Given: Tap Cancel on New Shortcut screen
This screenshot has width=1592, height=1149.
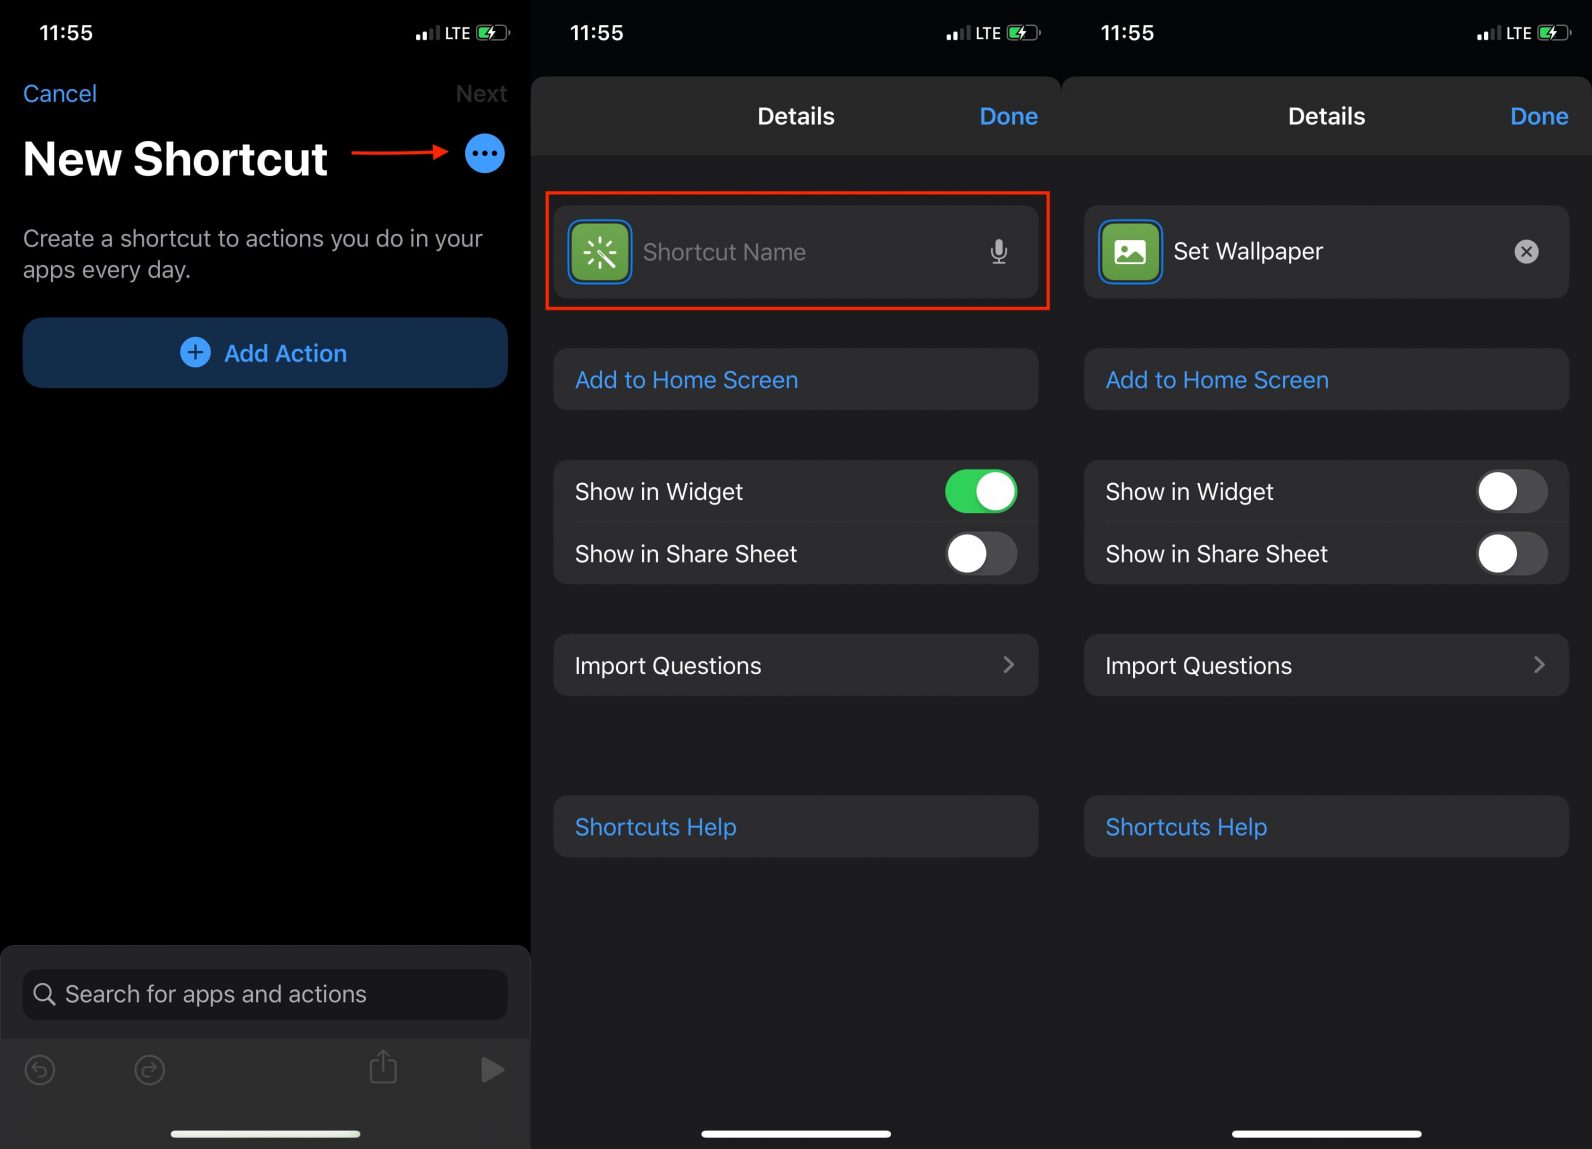Looking at the screenshot, I should (x=60, y=94).
